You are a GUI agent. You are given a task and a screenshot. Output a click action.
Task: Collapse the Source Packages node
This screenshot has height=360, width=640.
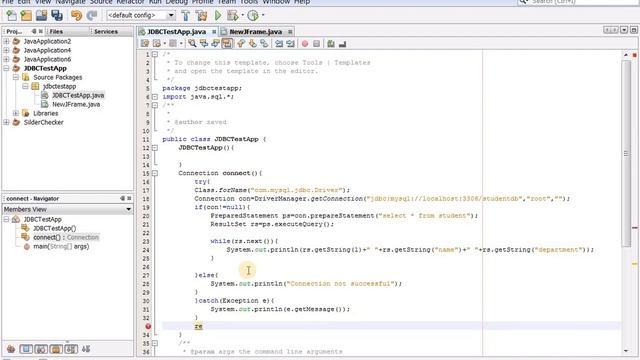[x=16, y=77]
